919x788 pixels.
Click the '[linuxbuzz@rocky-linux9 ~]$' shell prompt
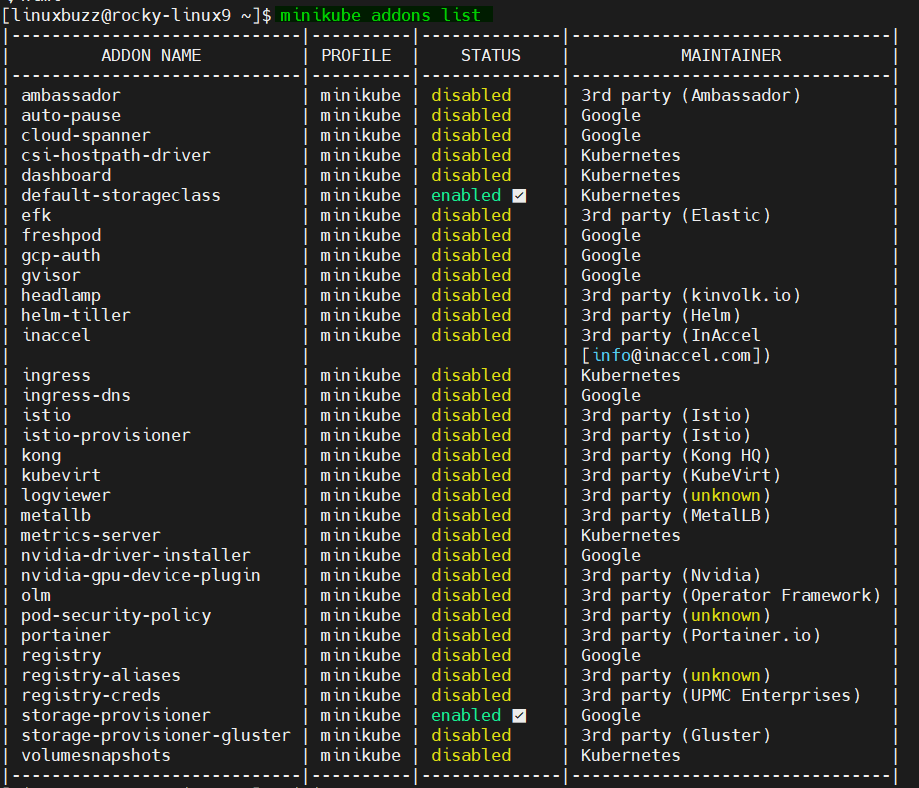point(137,15)
